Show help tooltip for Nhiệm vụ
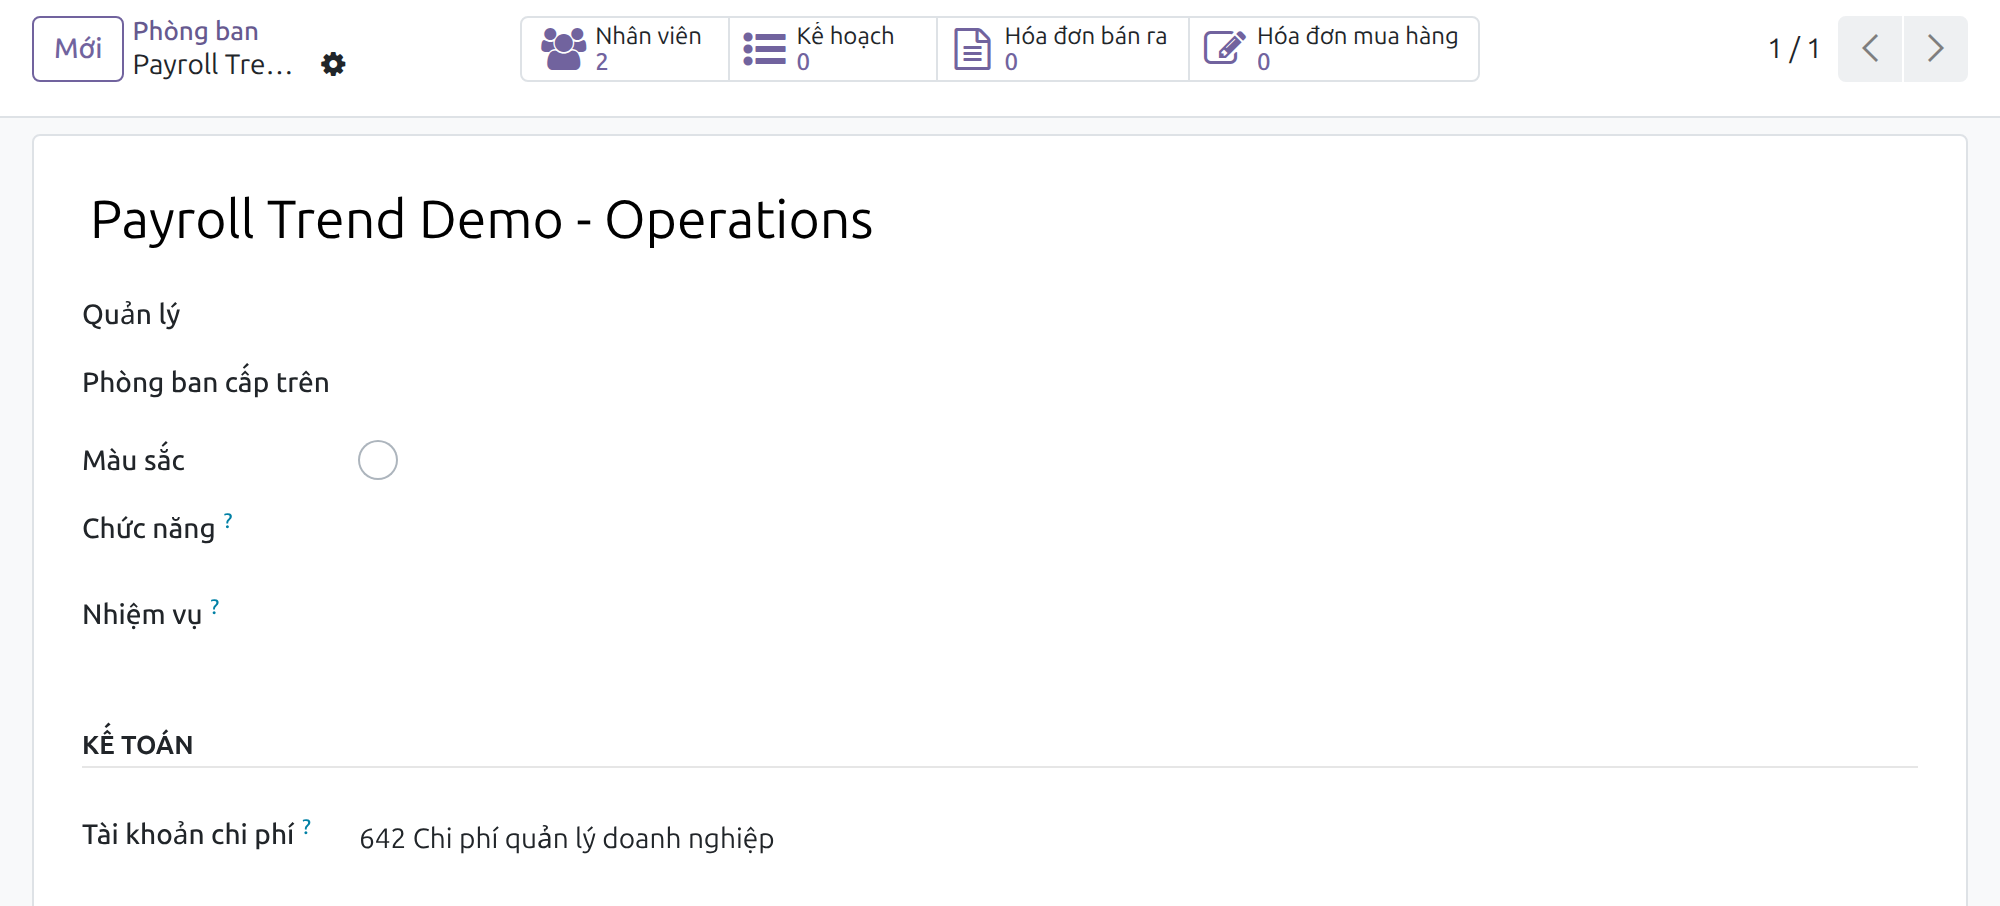 (215, 606)
